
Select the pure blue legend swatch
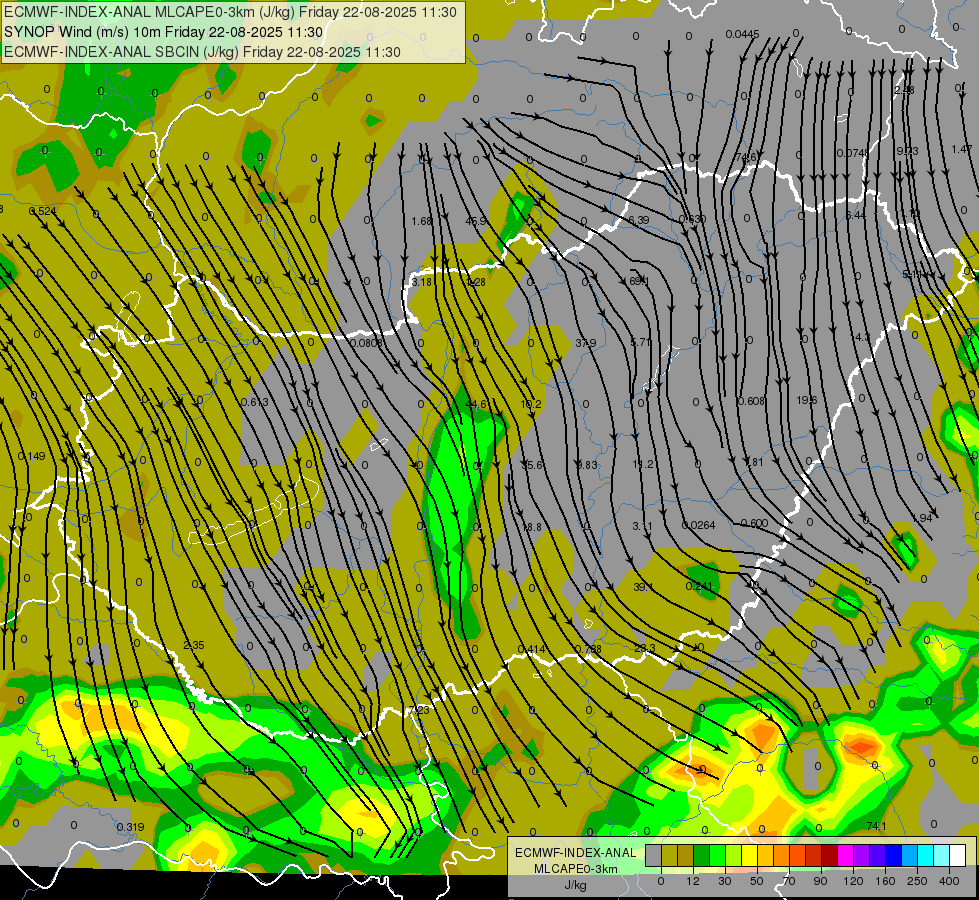pyautogui.click(x=893, y=855)
